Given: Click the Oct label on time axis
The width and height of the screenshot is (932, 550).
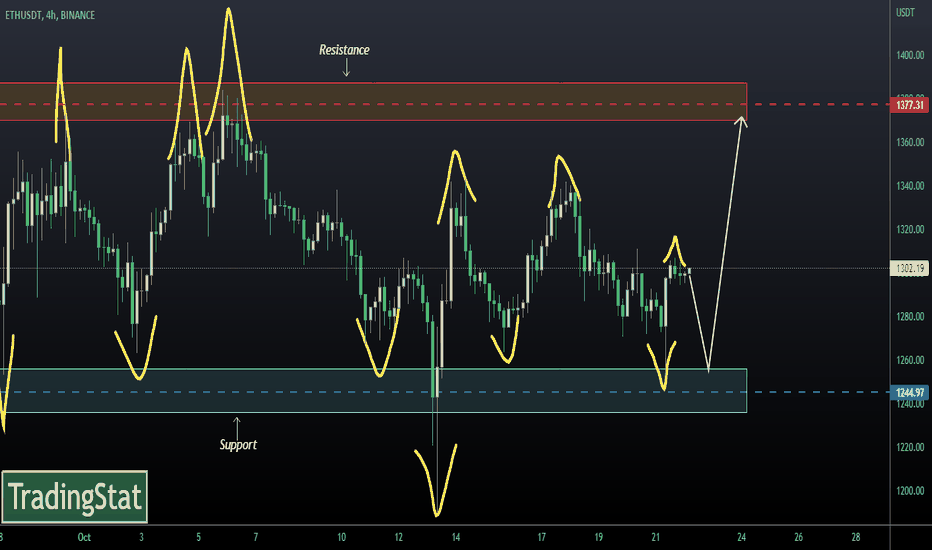Looking at the screenshot, I should pyautogui.click(x=84, y=537).
